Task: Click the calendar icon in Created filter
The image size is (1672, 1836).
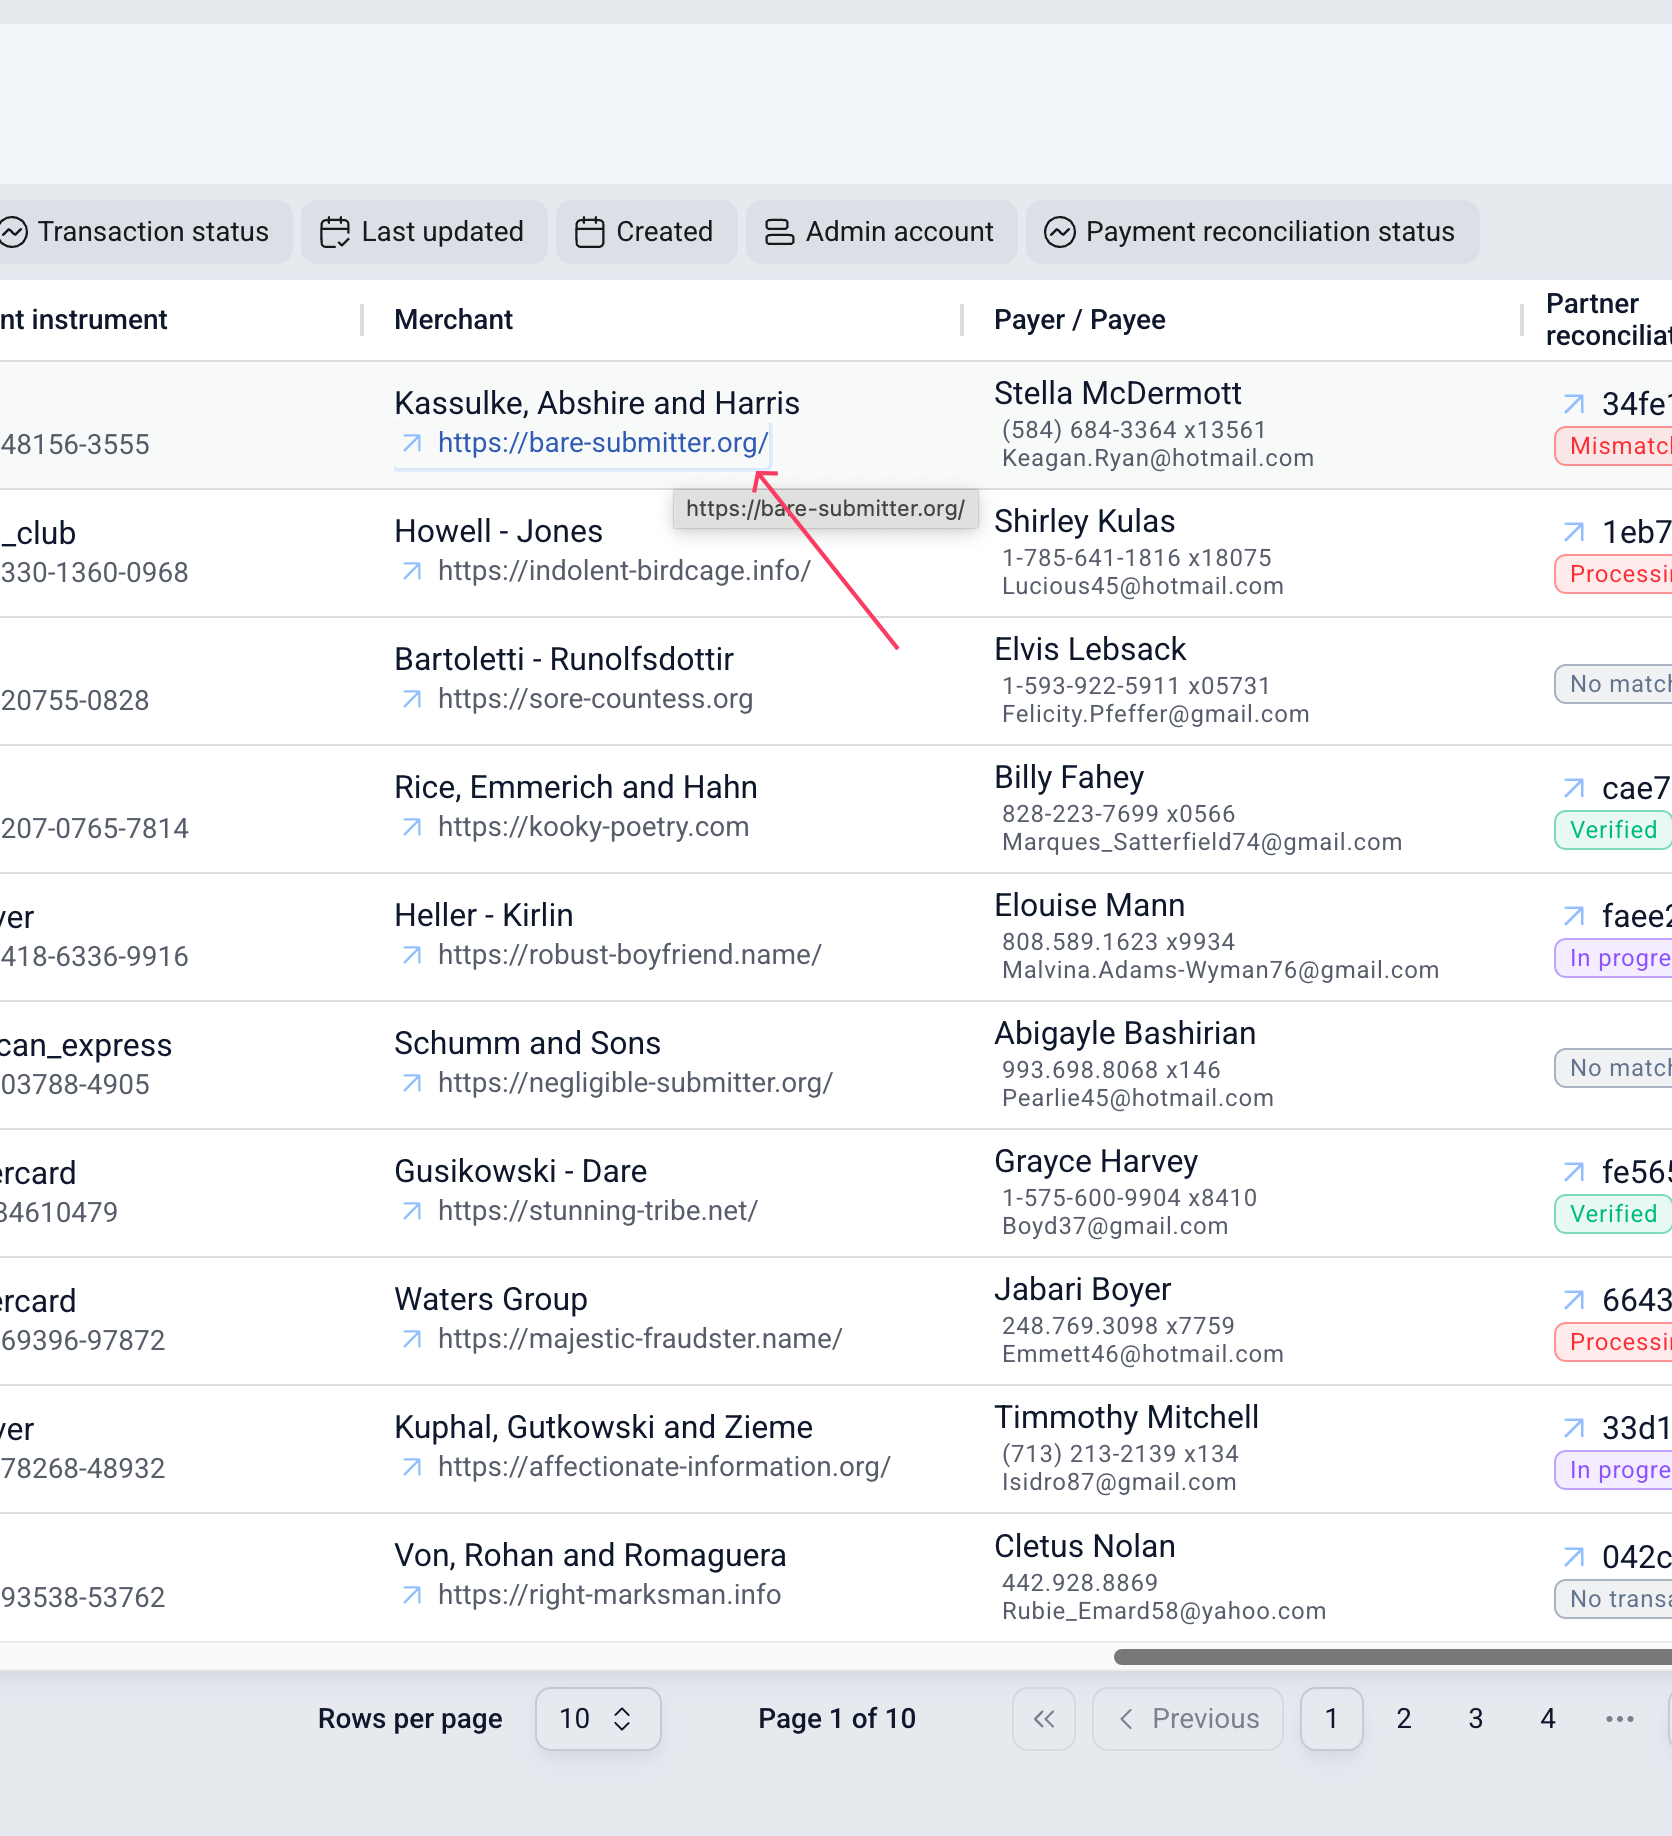Action: pos(590,232)
